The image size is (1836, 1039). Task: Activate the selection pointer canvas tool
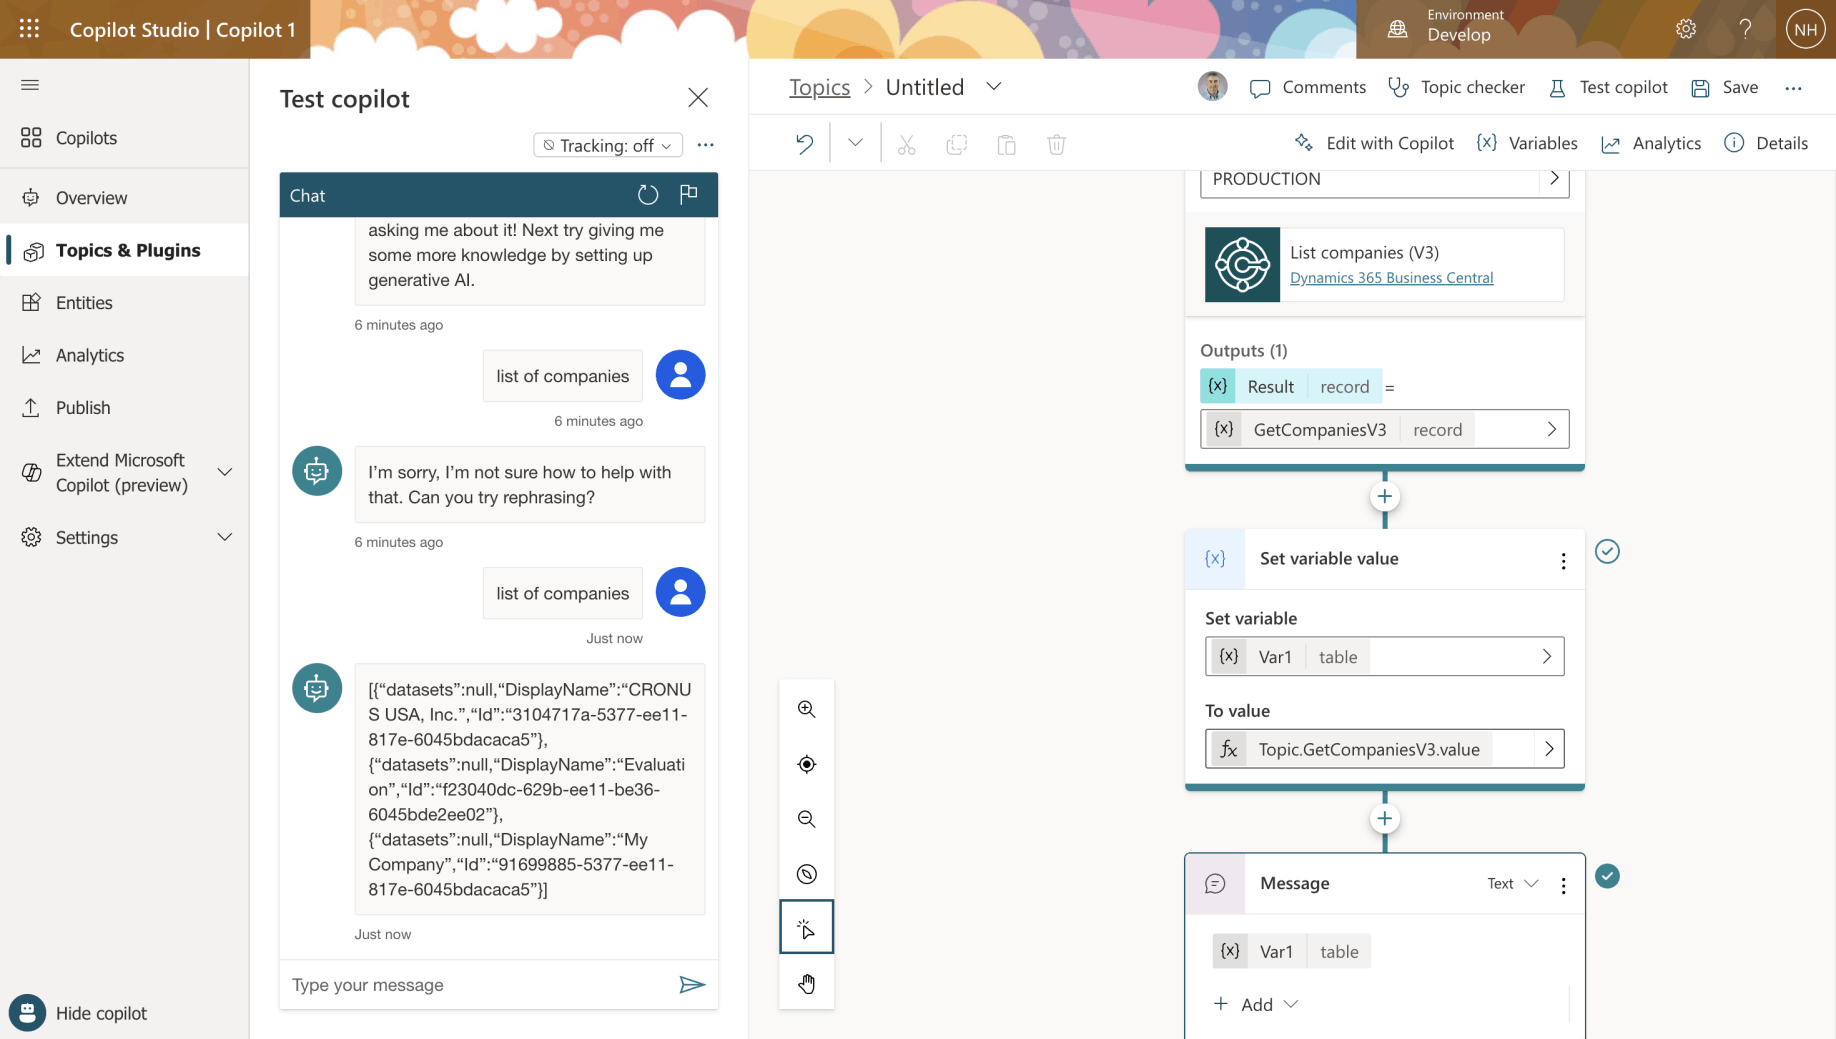click(x=807, y=928)
